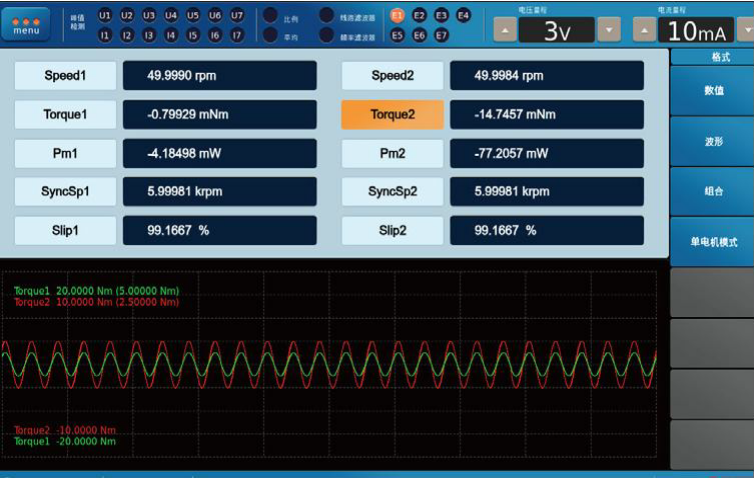This screenshot has height=479, width=755.
Task: Select I2 peak detection indicator
Action: tap(127, 35)
